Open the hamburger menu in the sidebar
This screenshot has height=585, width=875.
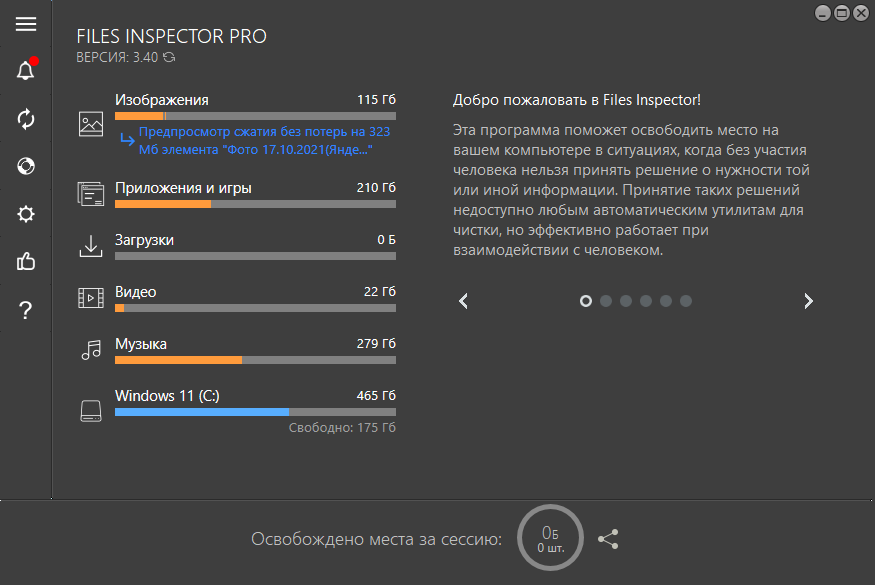[26, 24]
